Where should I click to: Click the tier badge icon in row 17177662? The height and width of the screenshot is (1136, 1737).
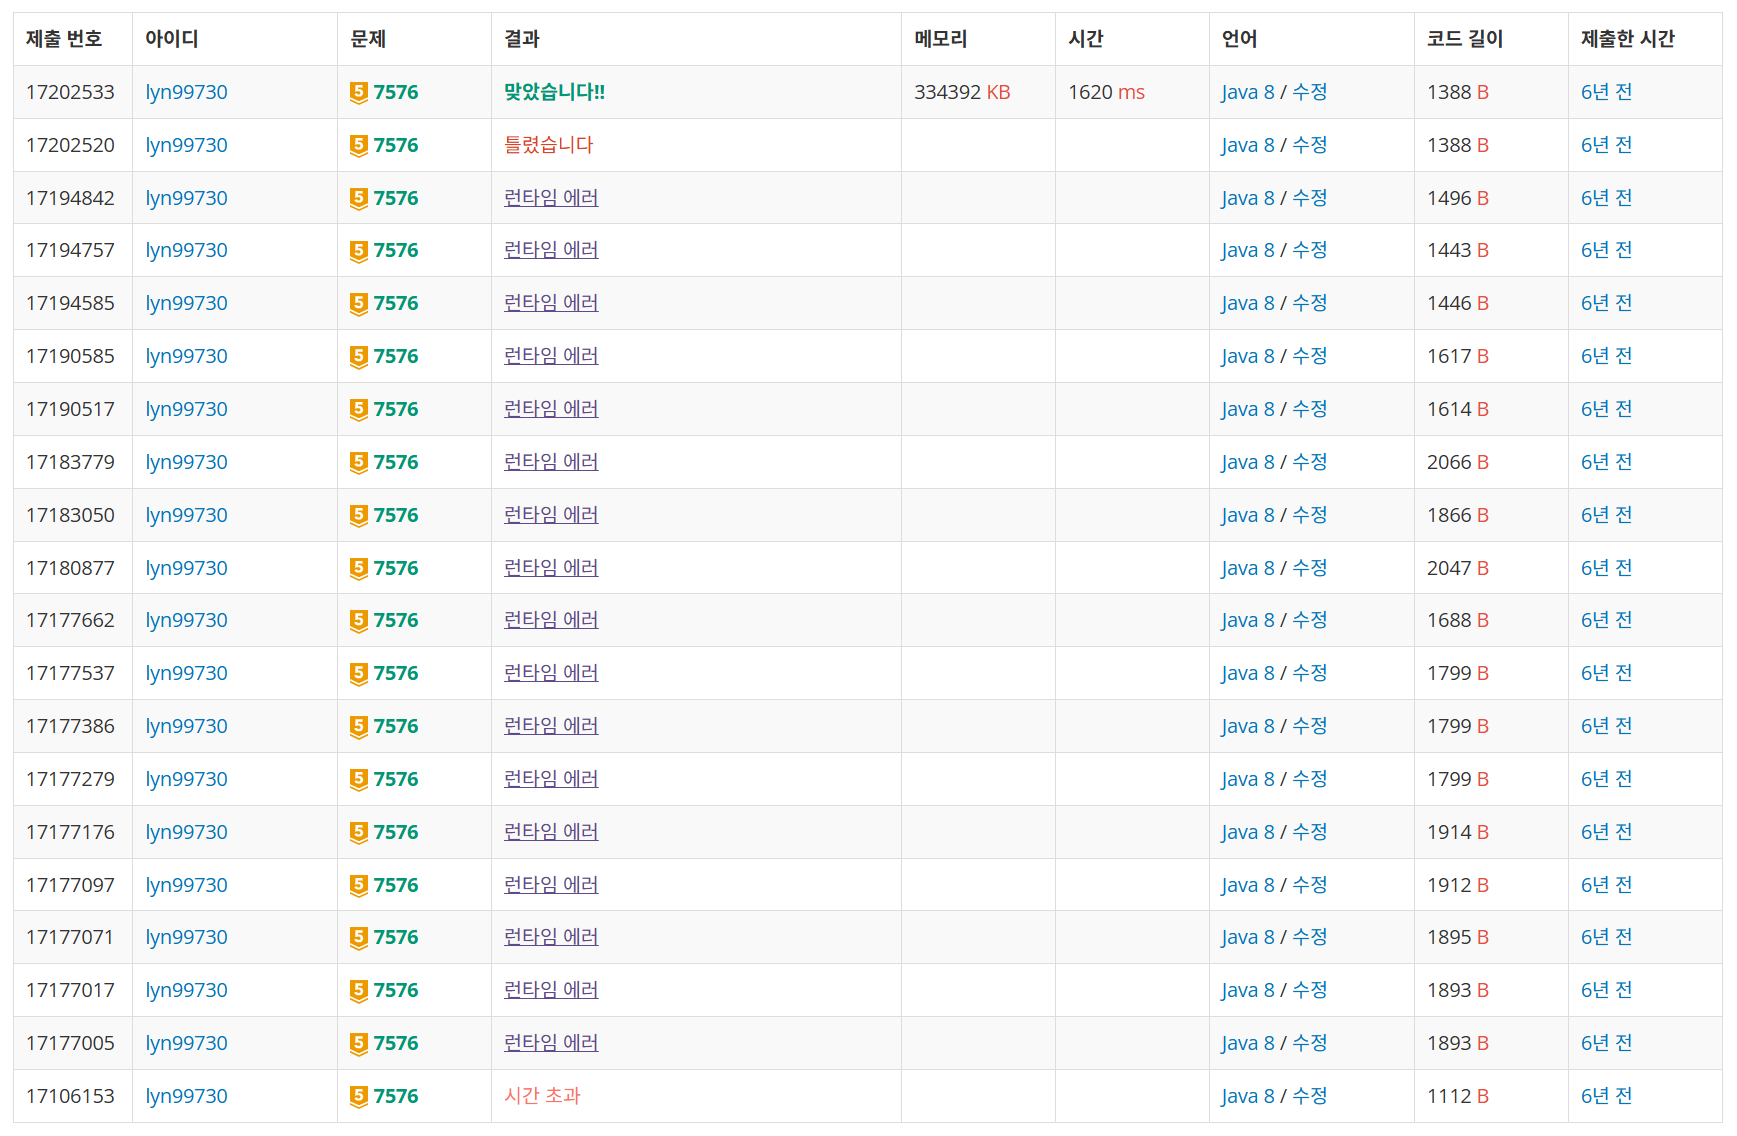359,621
